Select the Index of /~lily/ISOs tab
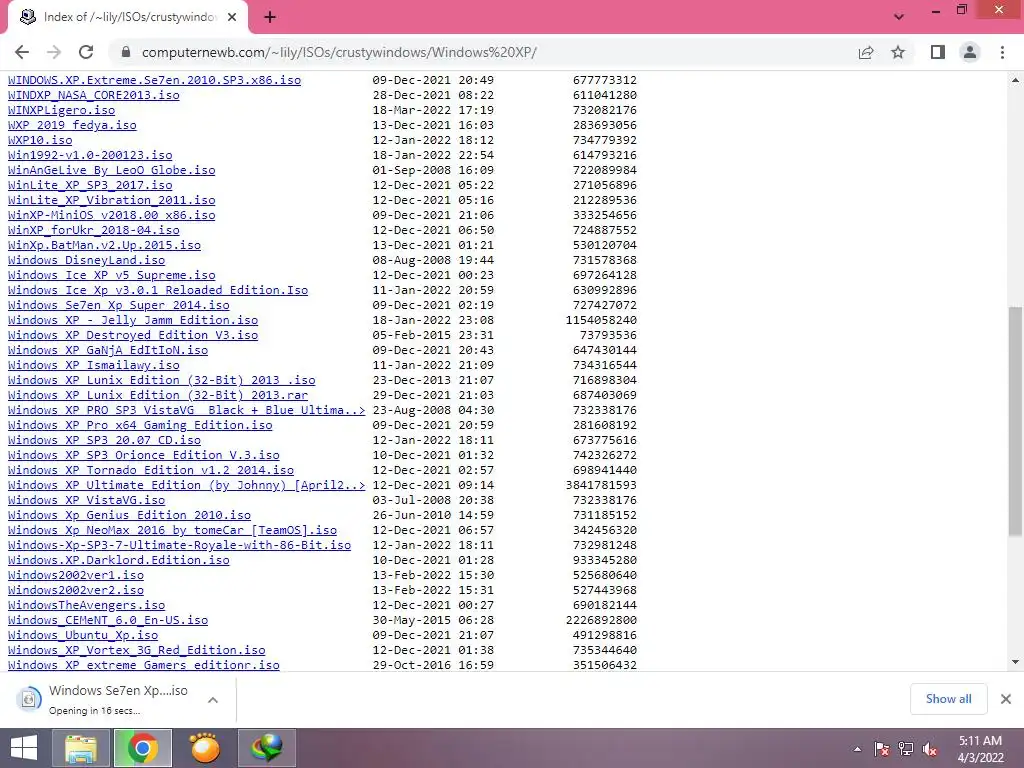The image size is (1024, 768). [127, 18]
